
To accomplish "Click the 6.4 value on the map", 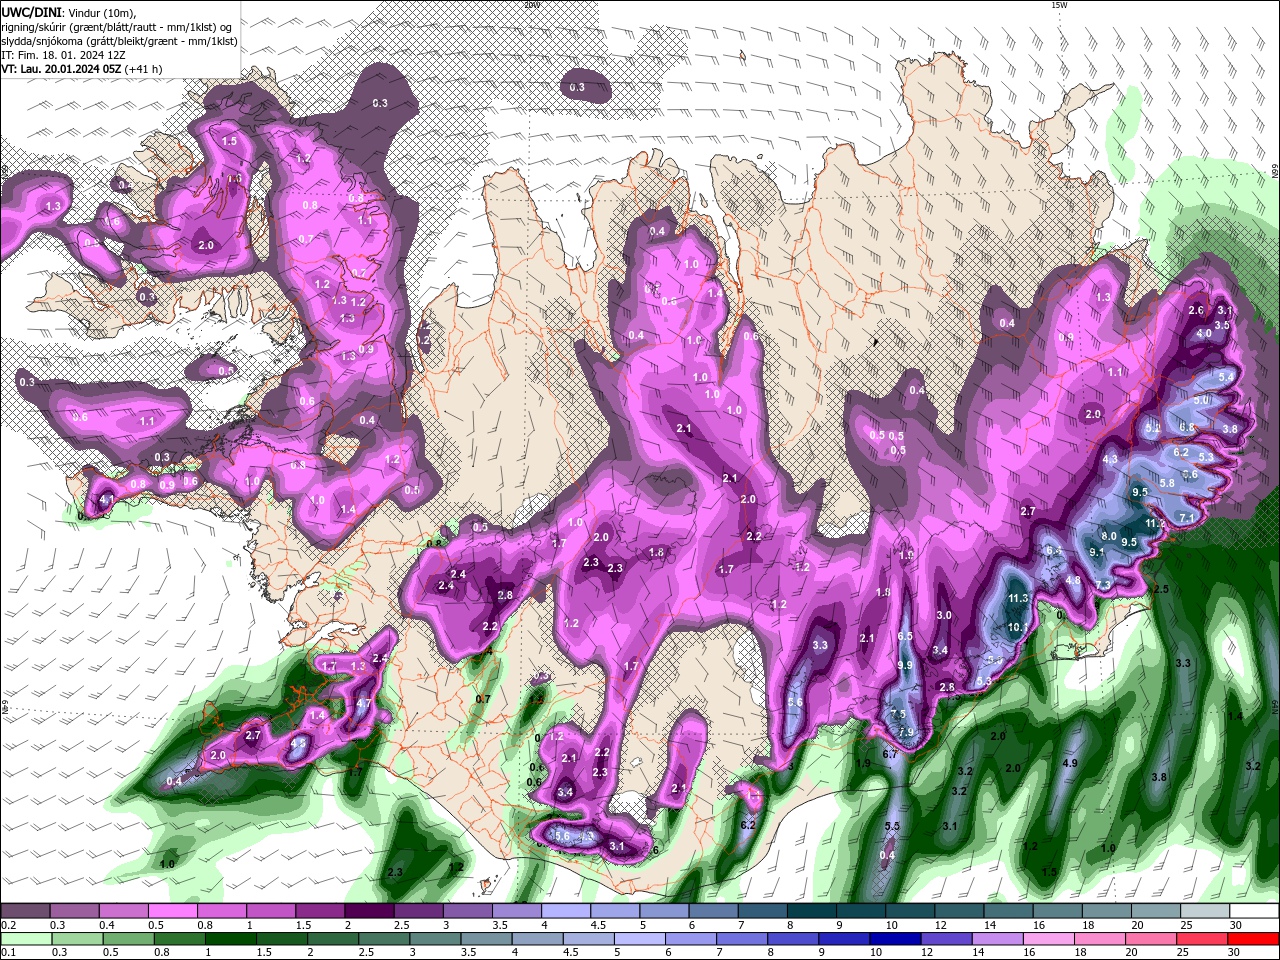I will (x=1053, y=551).
